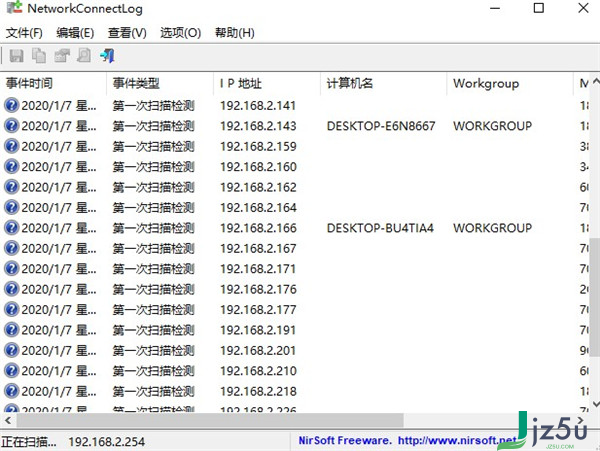Click the scanning status 192.168.2.254 text
This screenshot has width=600, height=451.
click(106, 442)
